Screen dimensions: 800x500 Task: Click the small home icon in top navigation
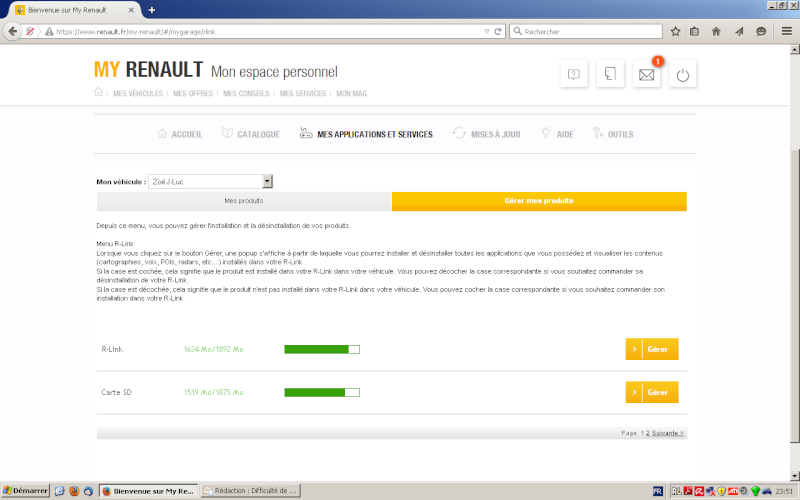coord(98,92)
